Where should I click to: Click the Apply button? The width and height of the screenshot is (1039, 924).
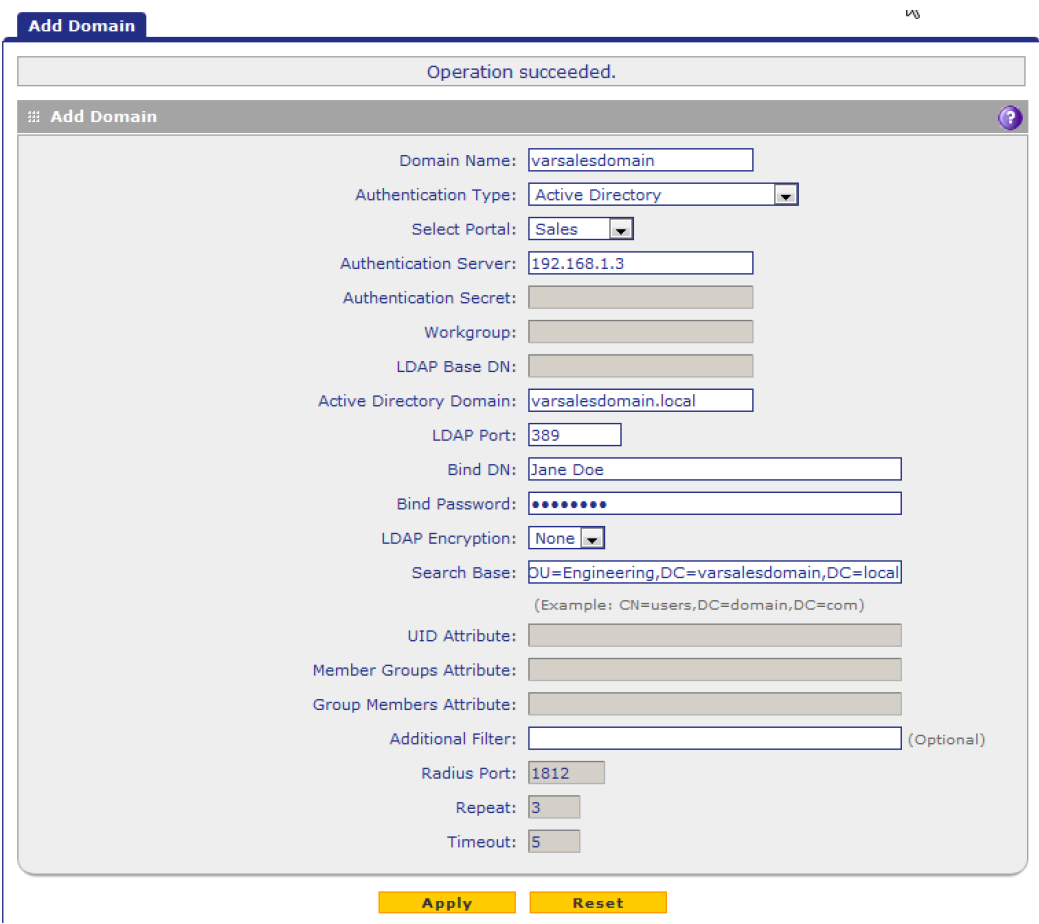coord(447,903)
